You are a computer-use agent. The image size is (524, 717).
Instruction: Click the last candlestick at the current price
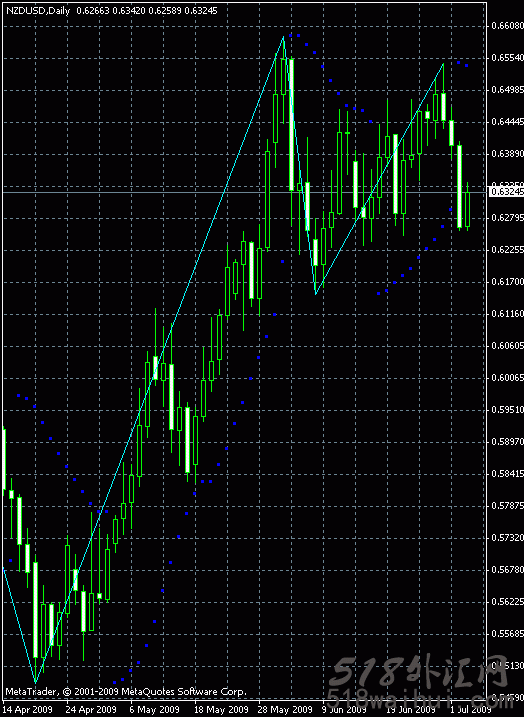pyautogui.click(x=467, y=209)
